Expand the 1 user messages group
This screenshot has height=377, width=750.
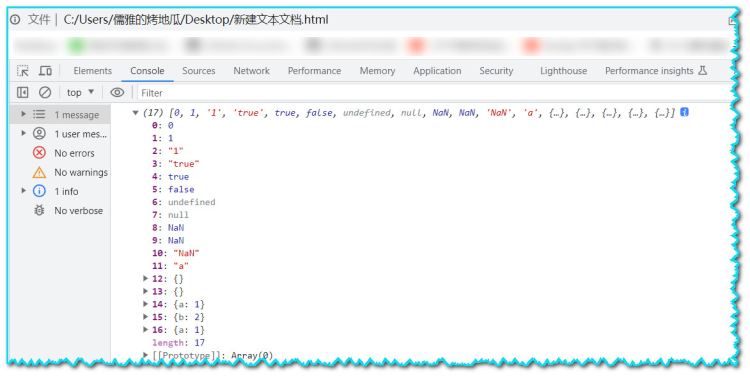tap(23, 133)
